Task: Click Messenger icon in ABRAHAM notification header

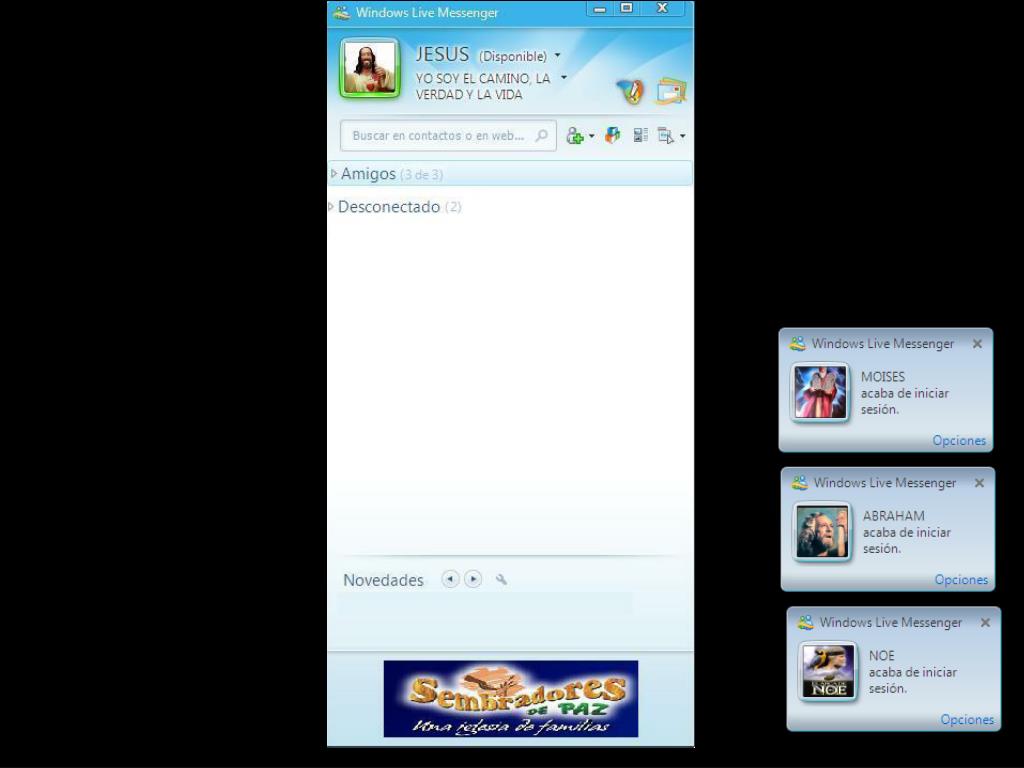Action: [x=799, y=483]
